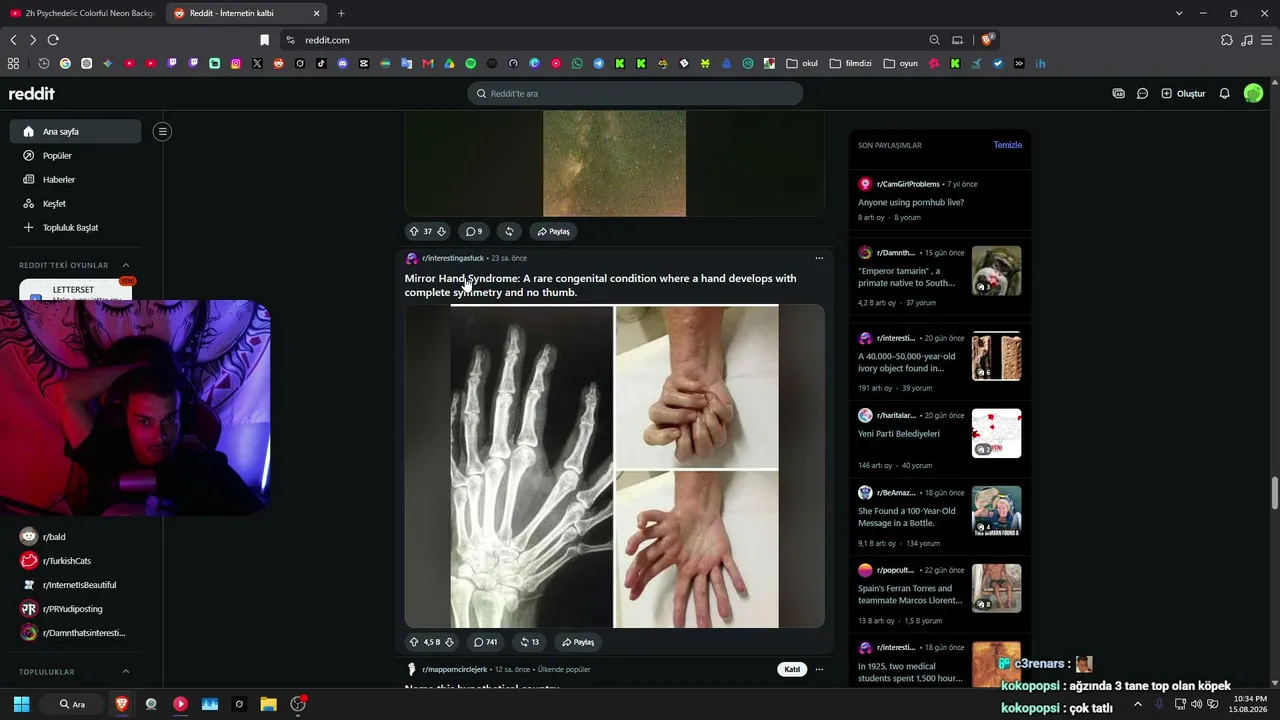This screenshot has width=1280, height=720.
Task: Click the Oluştur create post button
Action: (x=1183, y=93)
